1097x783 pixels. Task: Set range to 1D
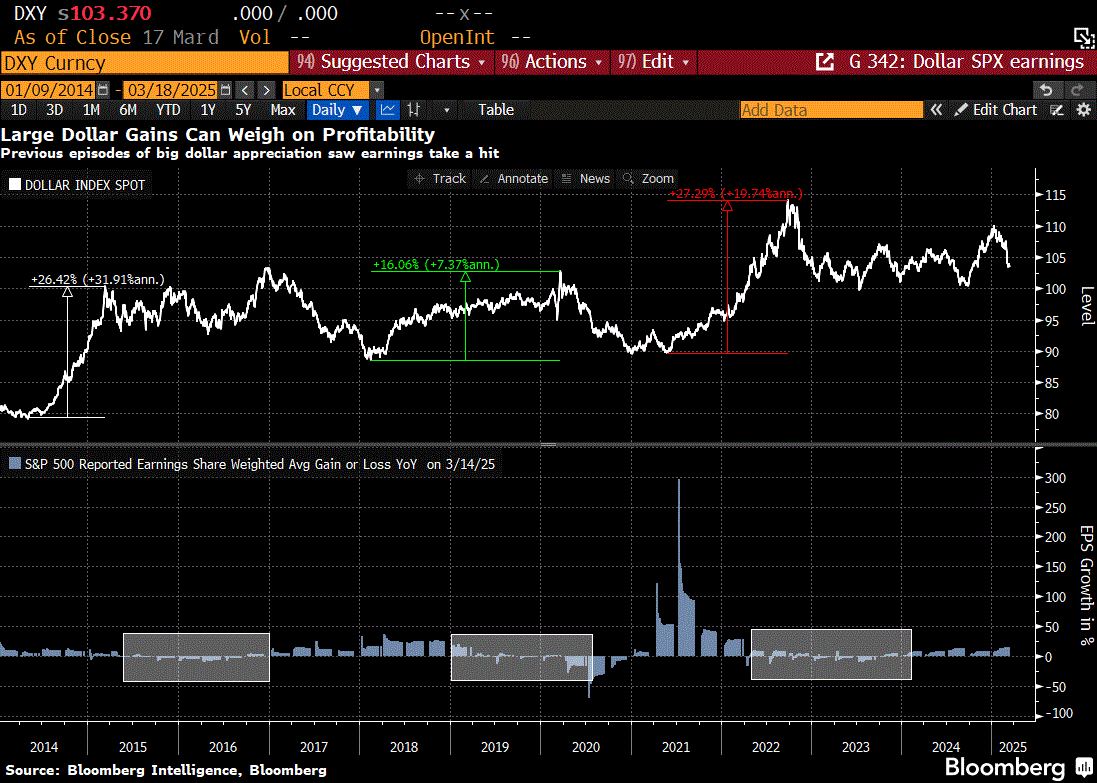coord(18,110)
